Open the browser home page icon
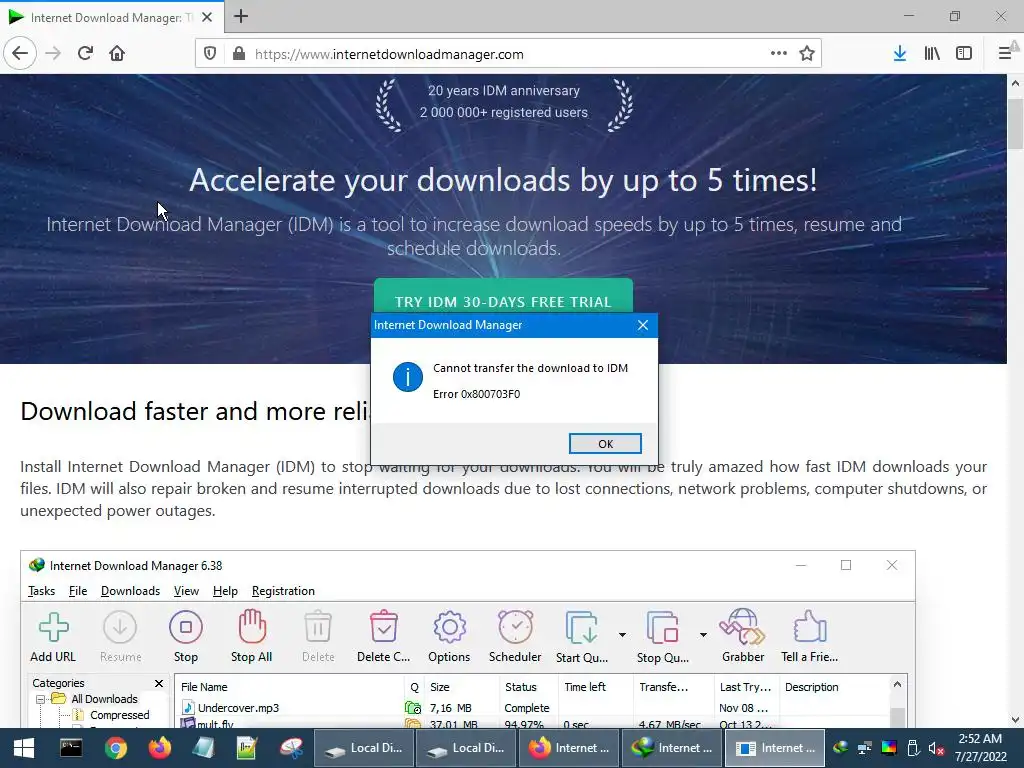This screenshot has height=768, width=1024. point(117,54)
